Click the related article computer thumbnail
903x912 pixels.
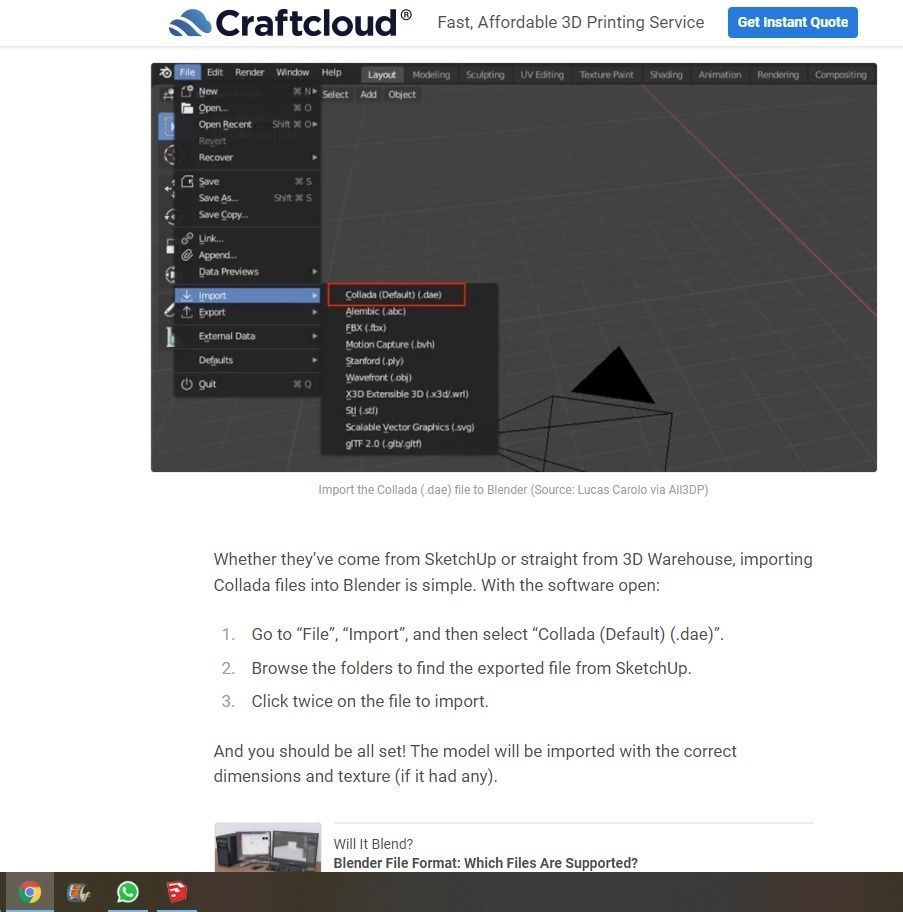pyautogui.click(x=267, y=847)
